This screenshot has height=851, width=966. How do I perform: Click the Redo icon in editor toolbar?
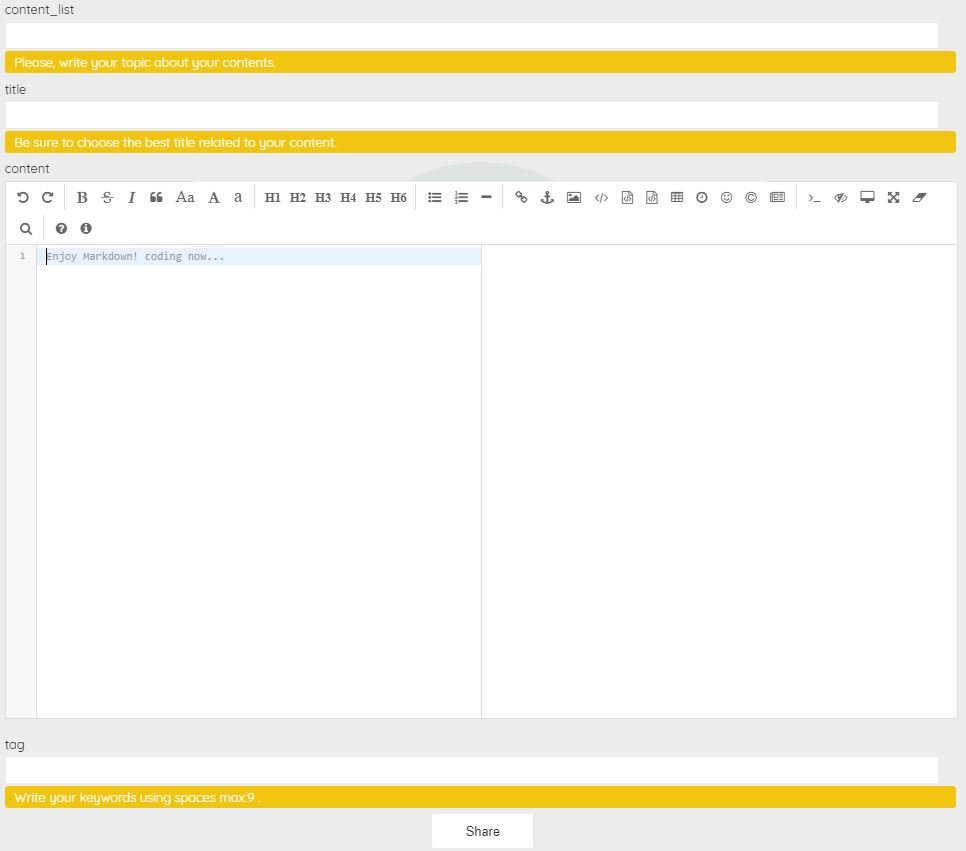tap(47, 197)
